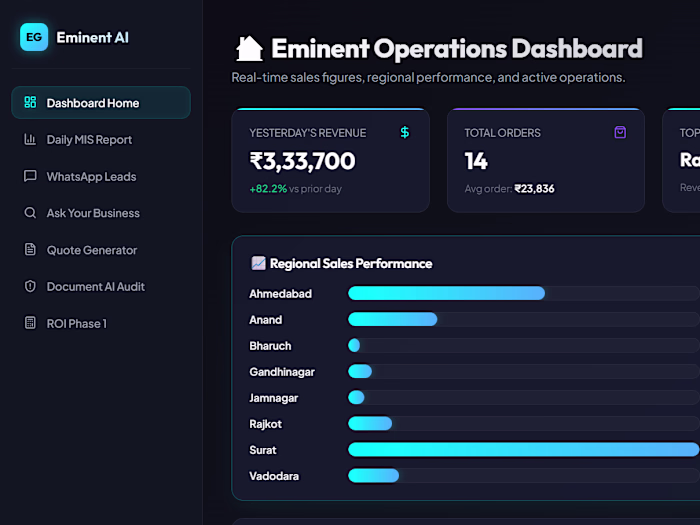This screenshot has height=525, width=700.
Task: Click the dollar icon on revenue card
Action: pos(404,132)
